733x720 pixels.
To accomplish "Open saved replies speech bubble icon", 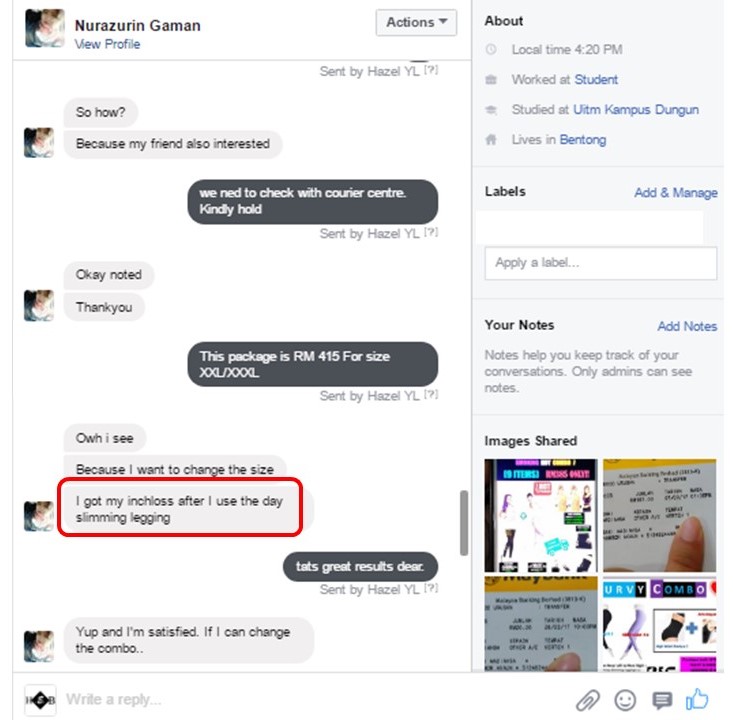I will [x=661, y=700].
